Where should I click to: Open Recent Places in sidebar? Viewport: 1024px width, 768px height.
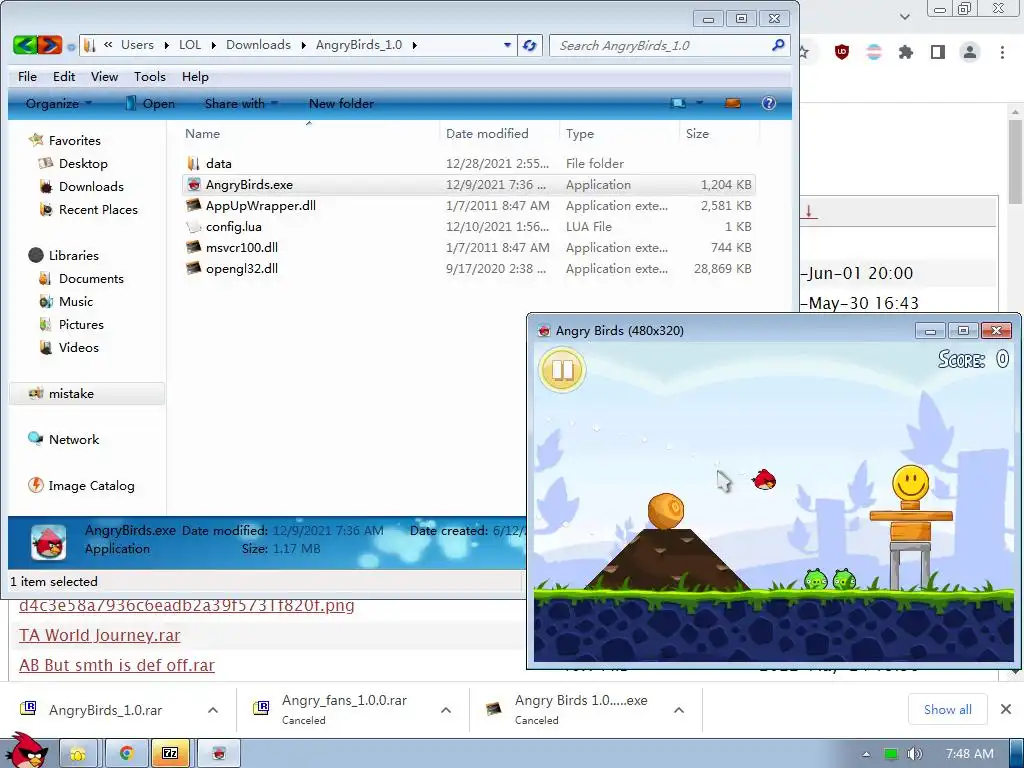pyautogui.click(x=98, y=210)
